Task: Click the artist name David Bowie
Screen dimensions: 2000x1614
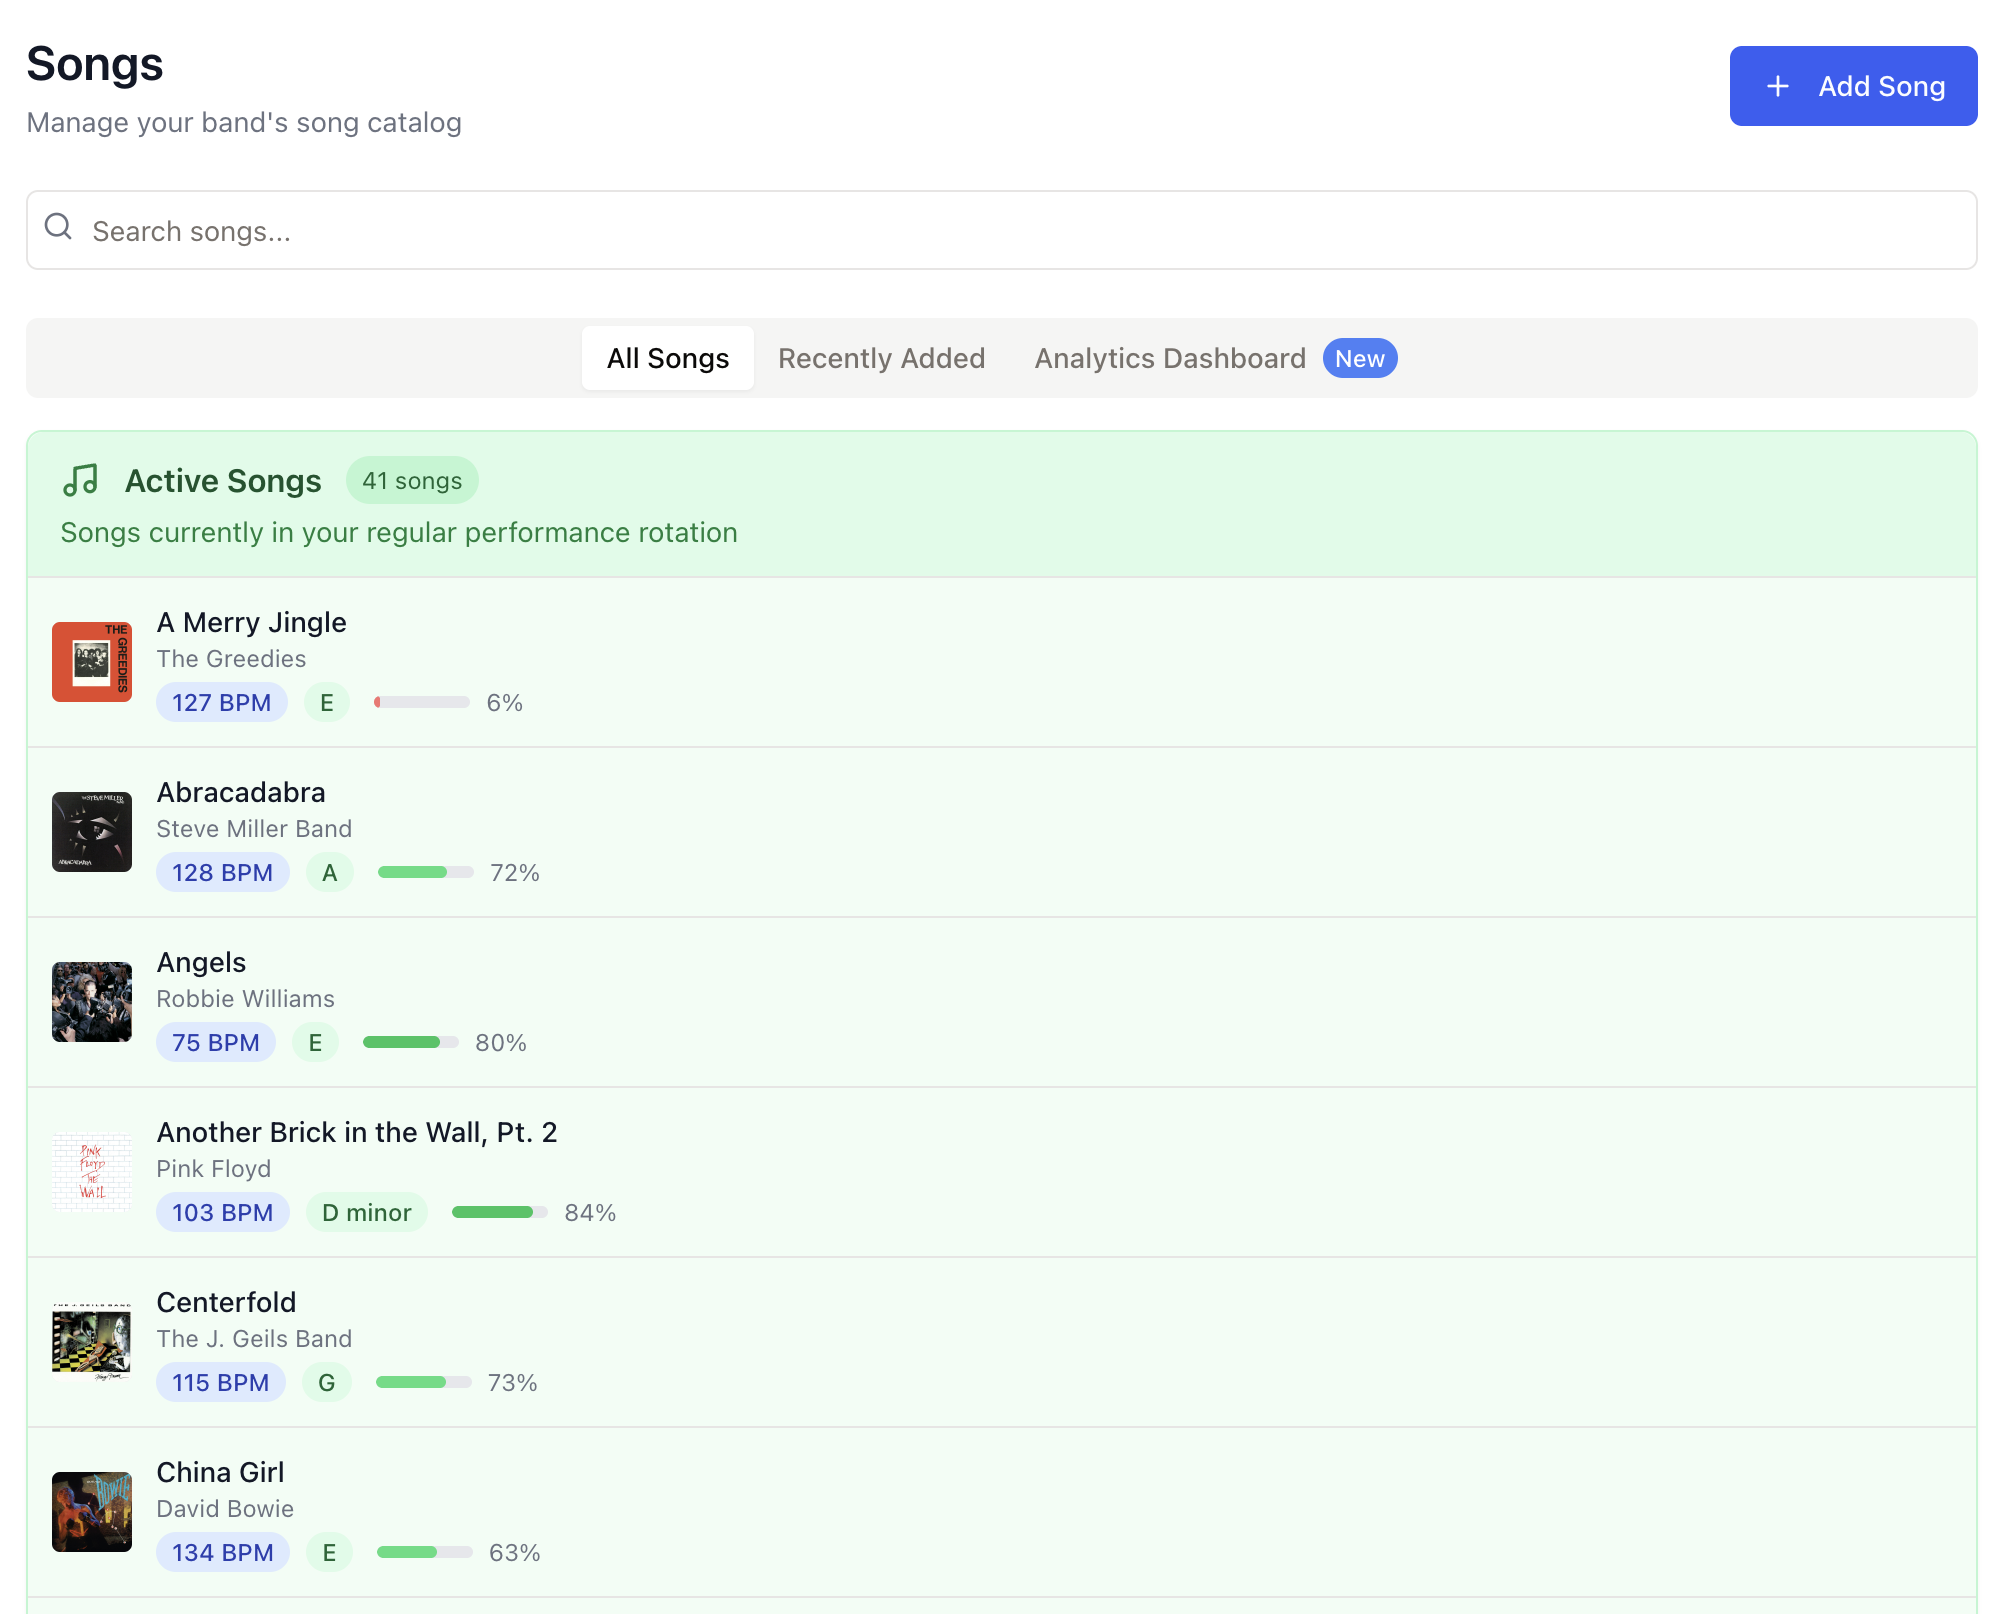Action: [225, 1509]
